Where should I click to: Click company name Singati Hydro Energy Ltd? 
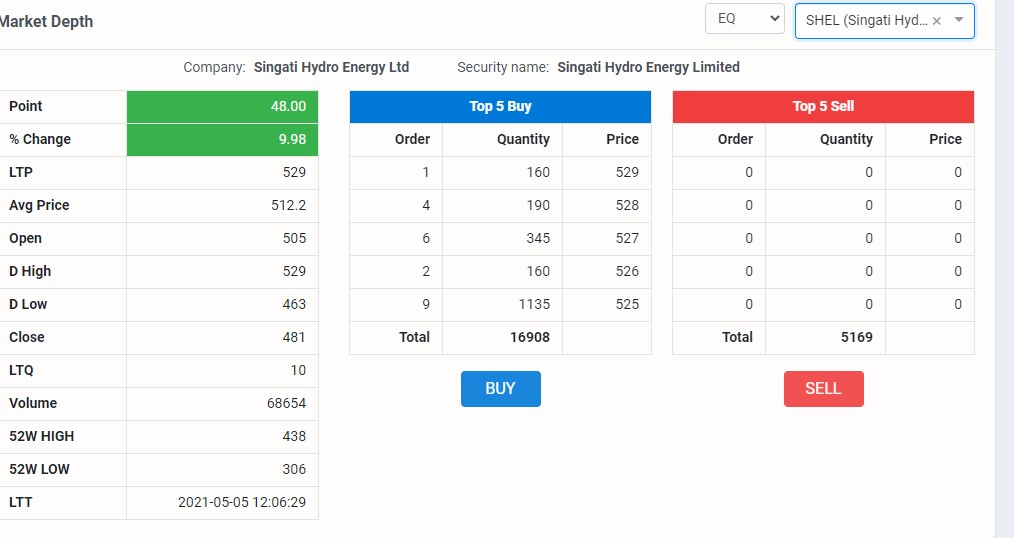(x=331, y=67)
